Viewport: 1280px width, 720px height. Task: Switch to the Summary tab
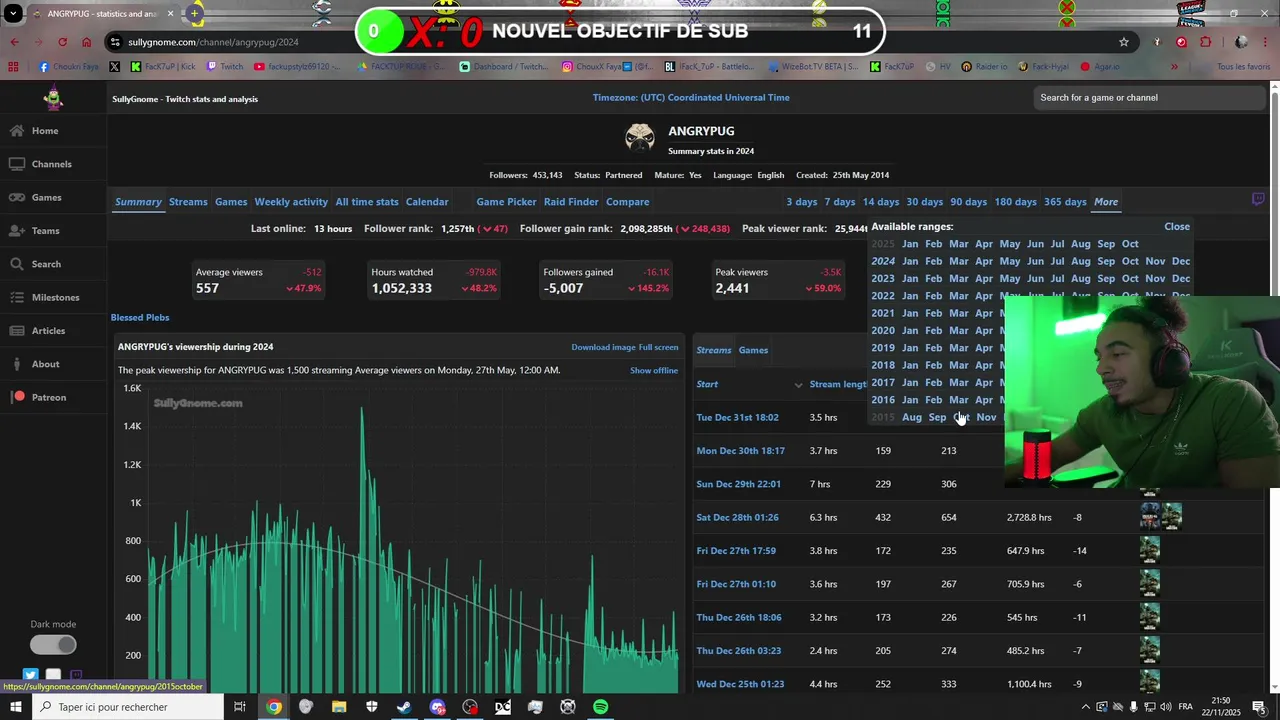(x=138, y=202)
